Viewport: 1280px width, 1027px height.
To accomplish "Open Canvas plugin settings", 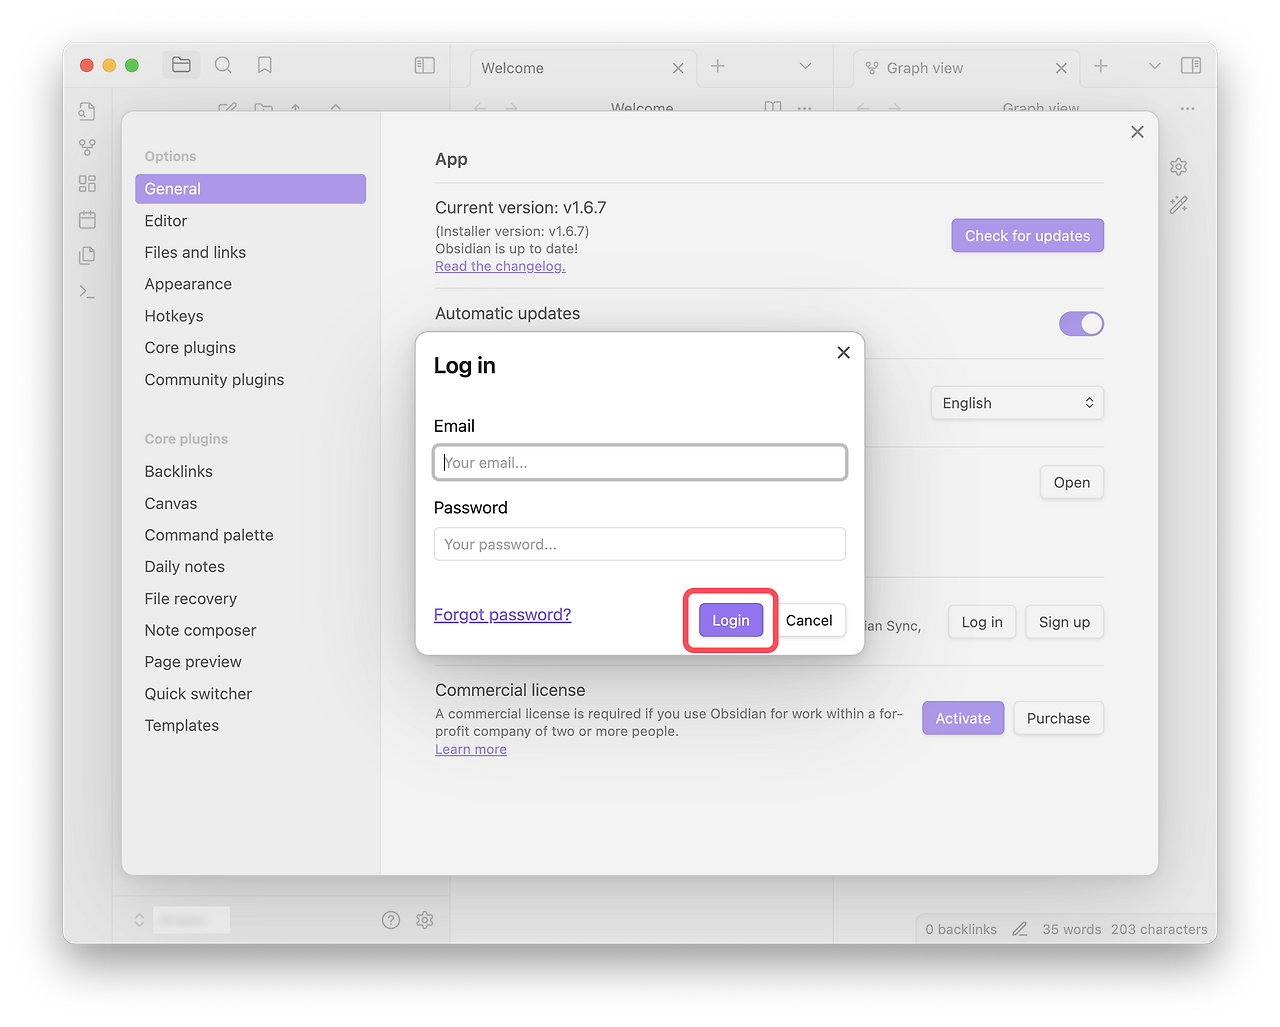I will [250, 504].
